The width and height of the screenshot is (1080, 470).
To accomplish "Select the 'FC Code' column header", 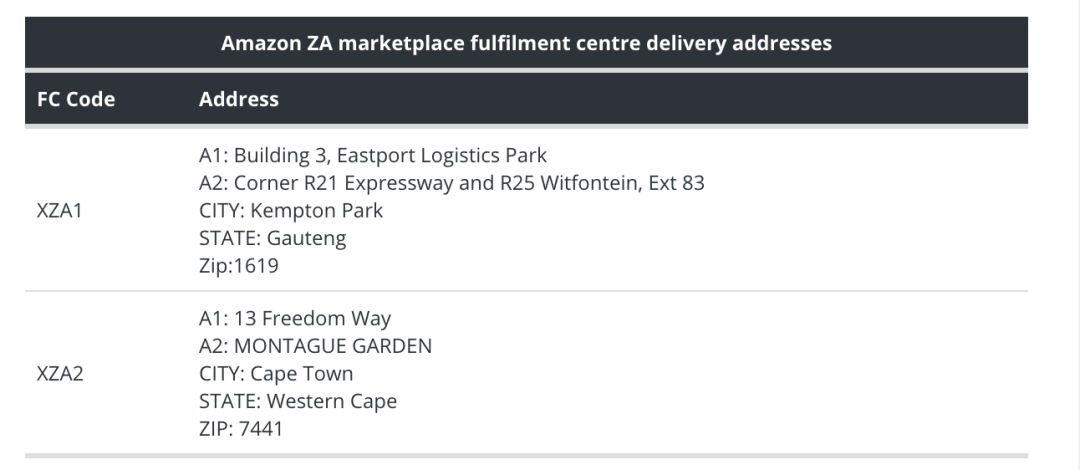I will click(75, 99).
